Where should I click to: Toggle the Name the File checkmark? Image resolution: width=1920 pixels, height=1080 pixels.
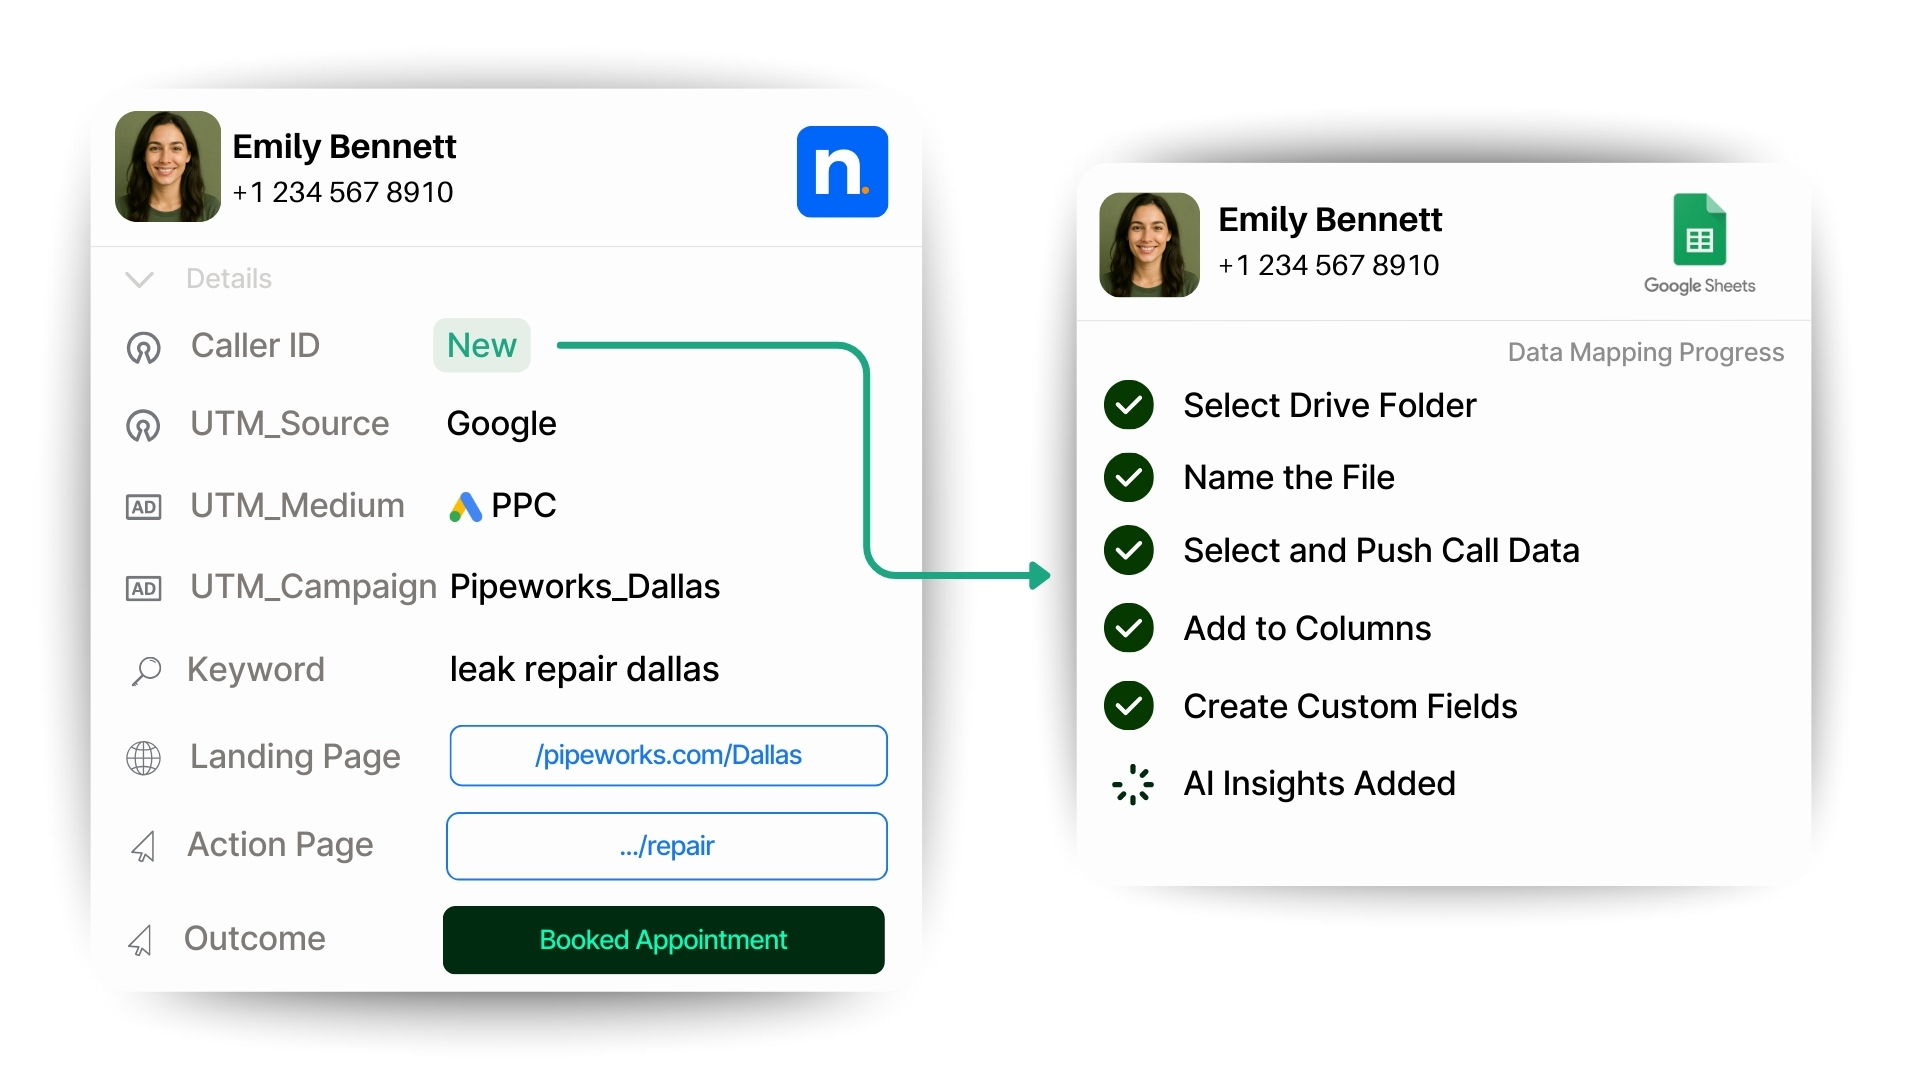1129,477
